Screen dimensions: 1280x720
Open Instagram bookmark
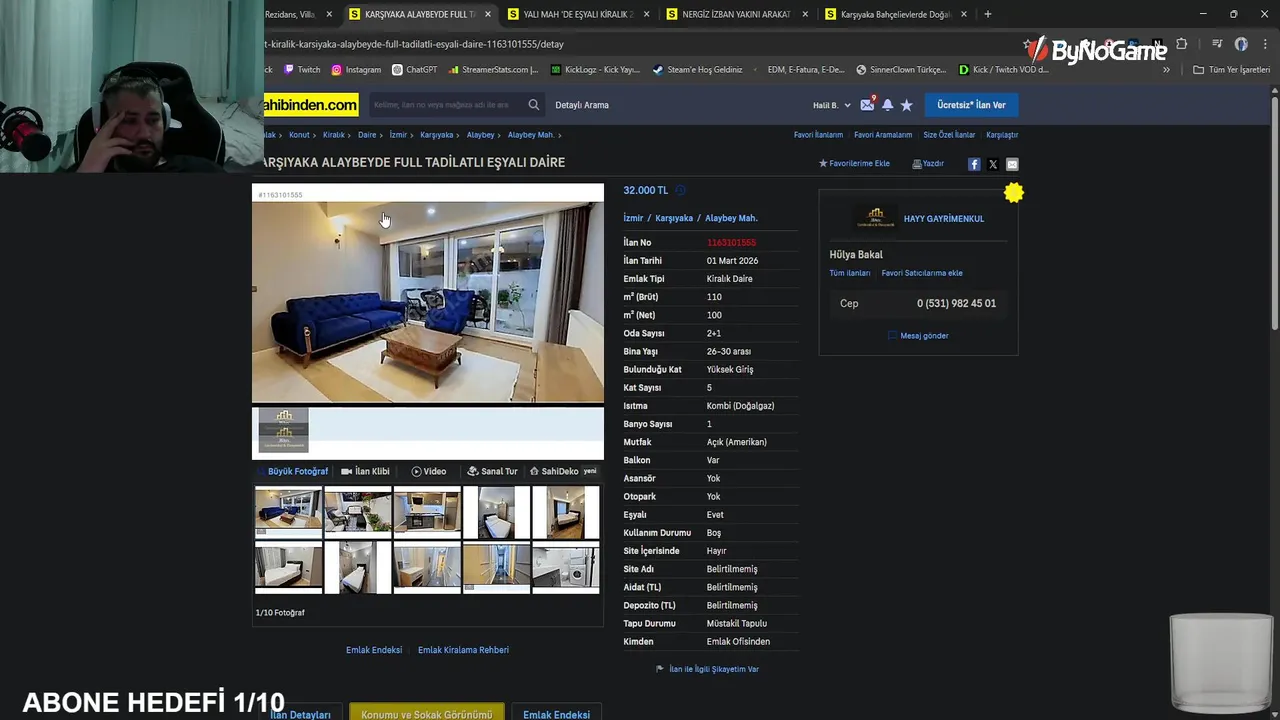[x=356, y=70]
